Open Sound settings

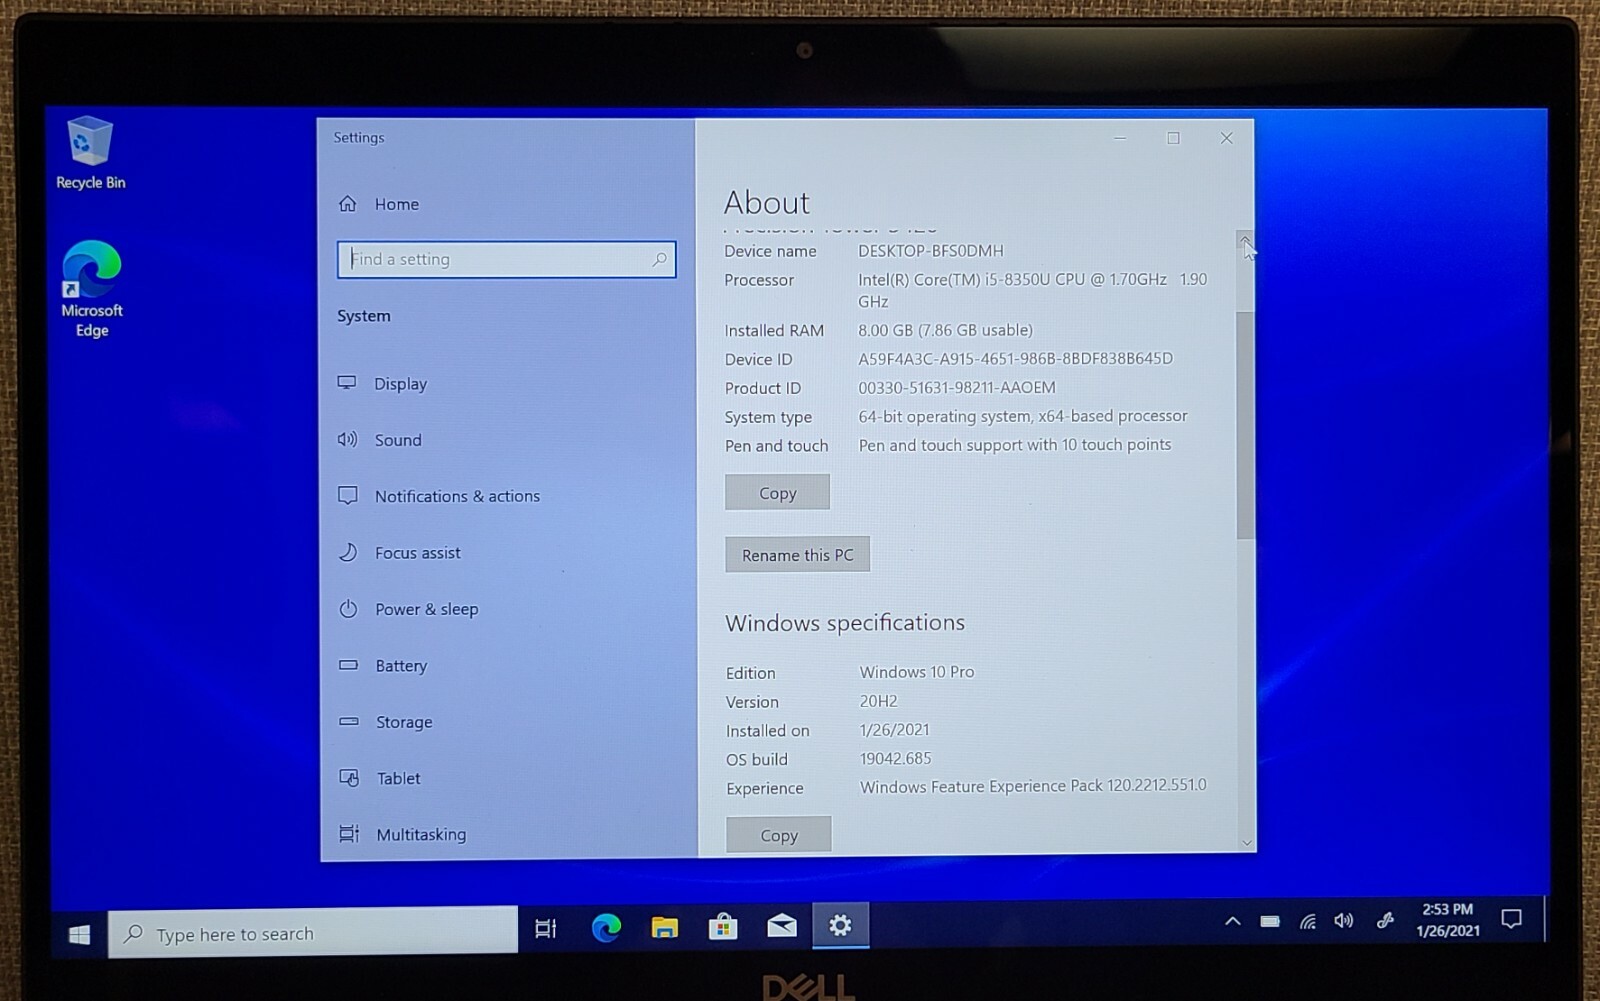pos(380,440)
